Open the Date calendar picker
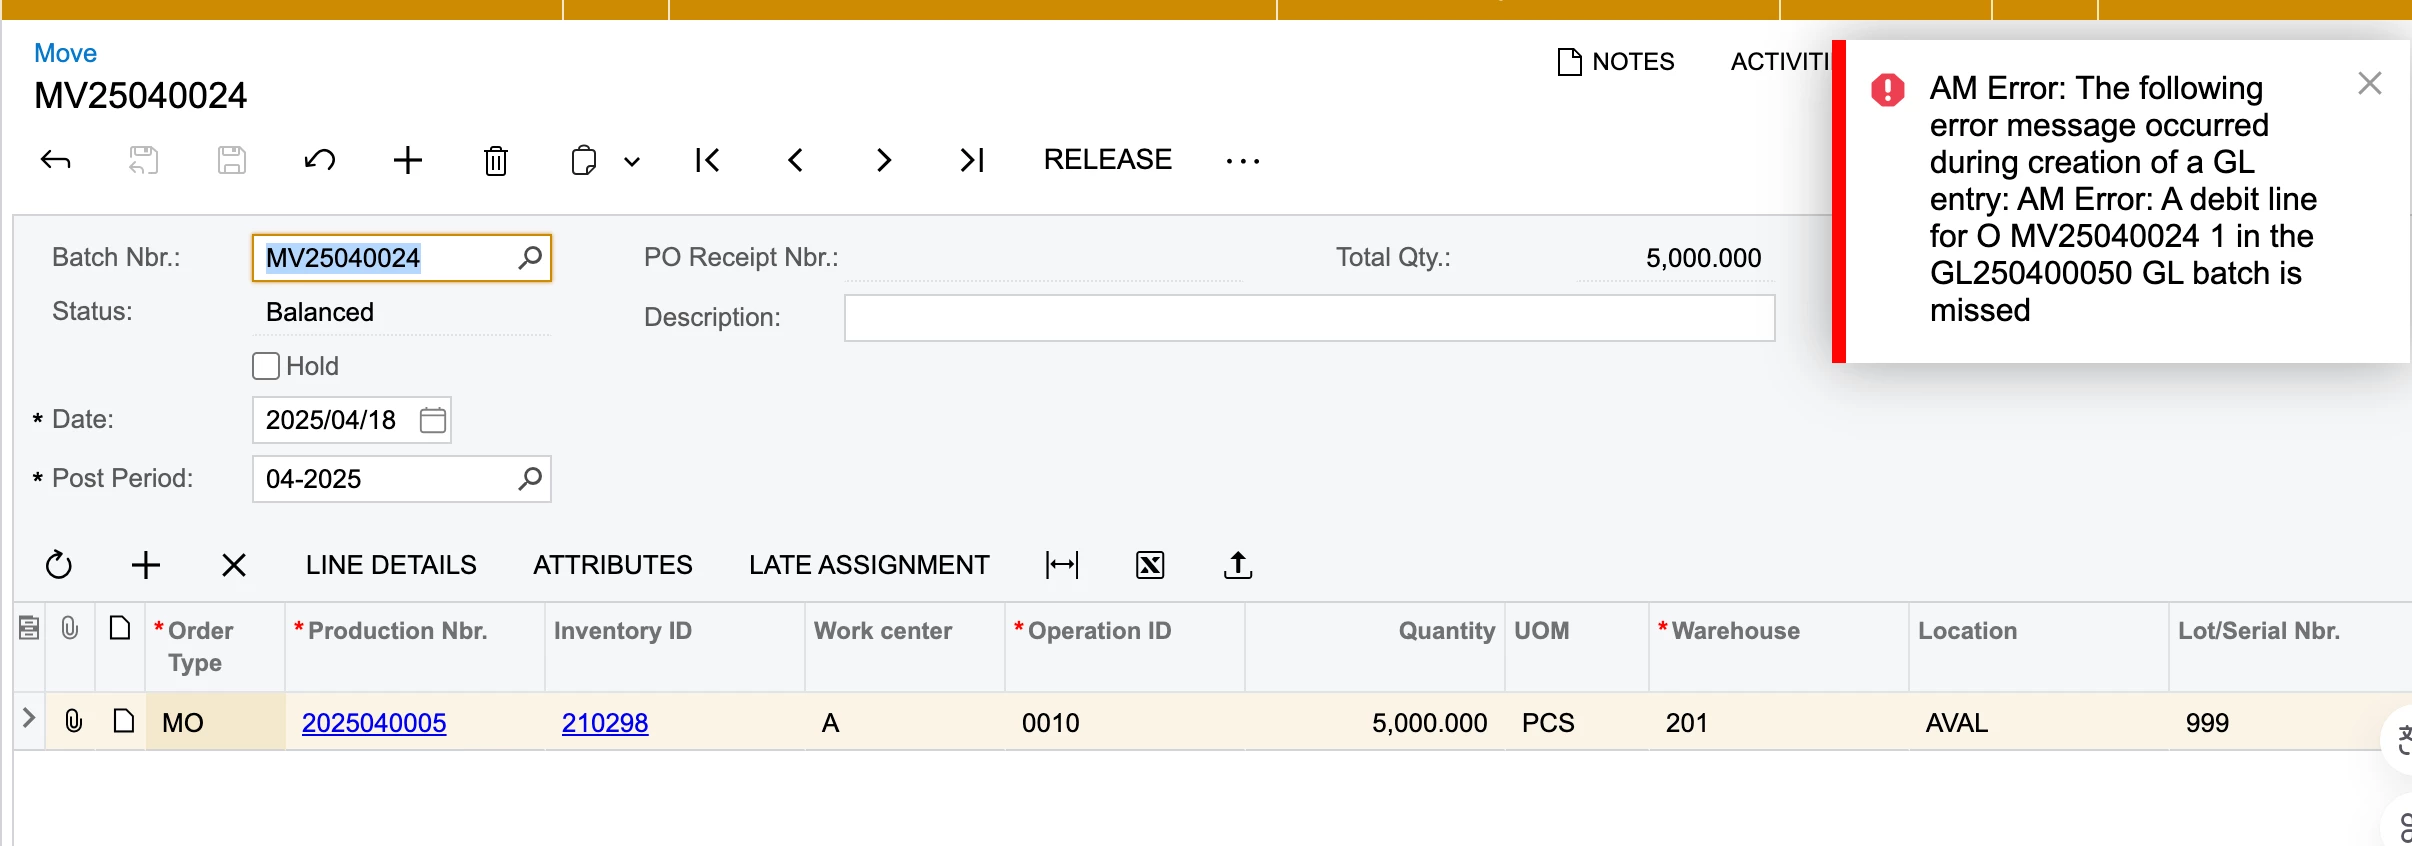Viewport: 2412px width, 846px height. [x=433, y=420]
